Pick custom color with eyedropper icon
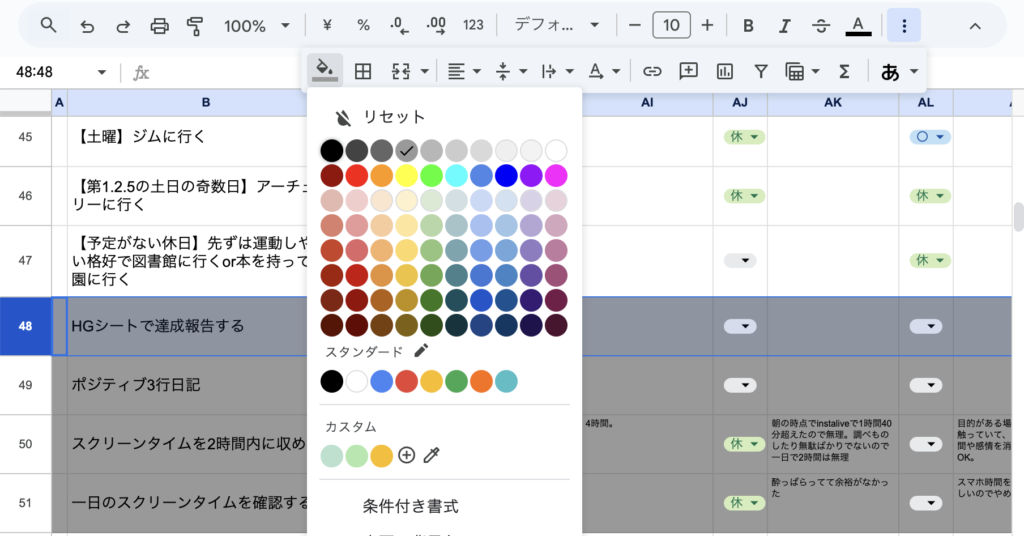Viewport: 1024px width, 536px height. [431, 455]
